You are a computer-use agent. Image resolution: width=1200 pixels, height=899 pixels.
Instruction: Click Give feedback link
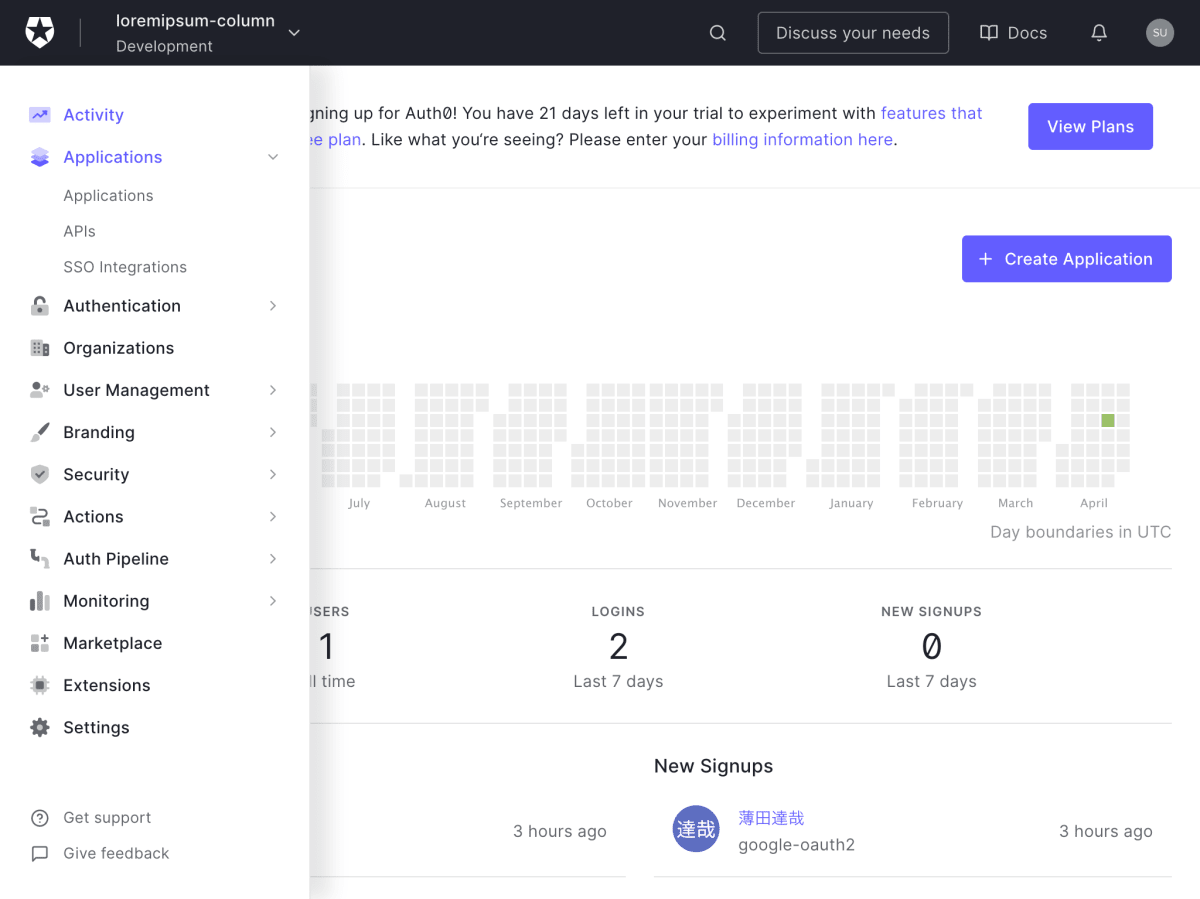click(x=116, y=854)
